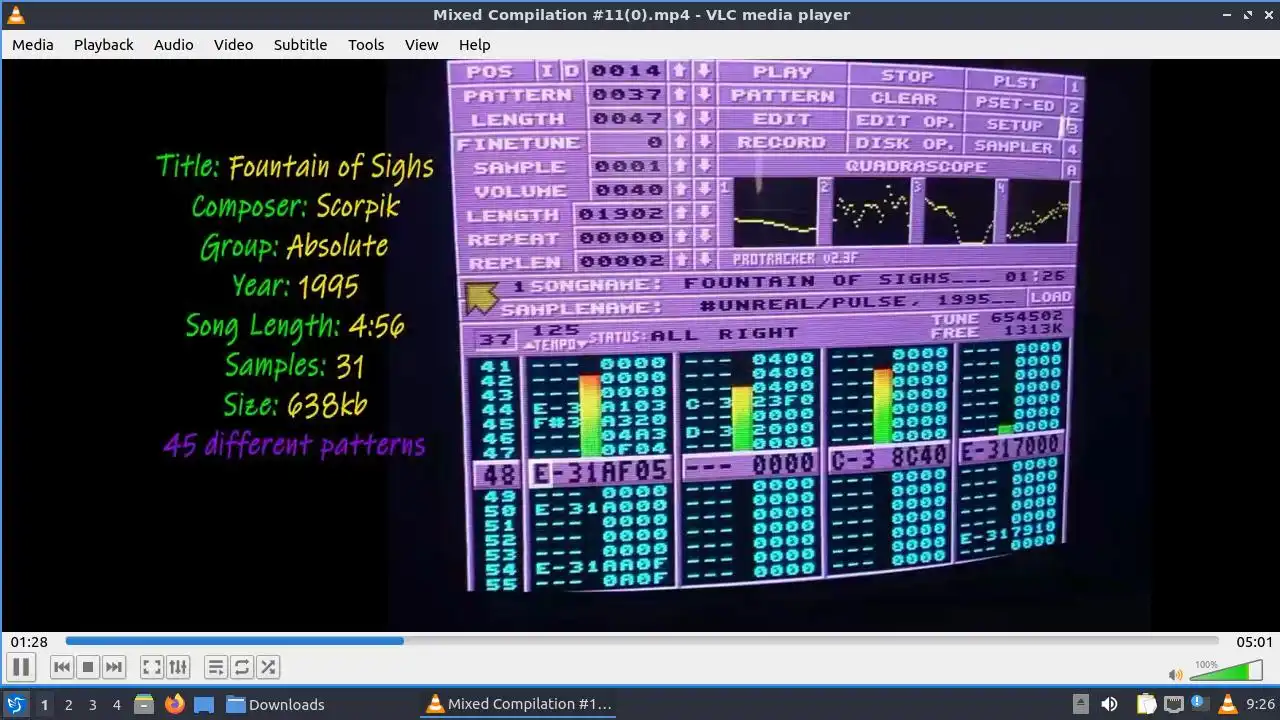Open the extended settings equalizer icon

click(x=178, y=667)
